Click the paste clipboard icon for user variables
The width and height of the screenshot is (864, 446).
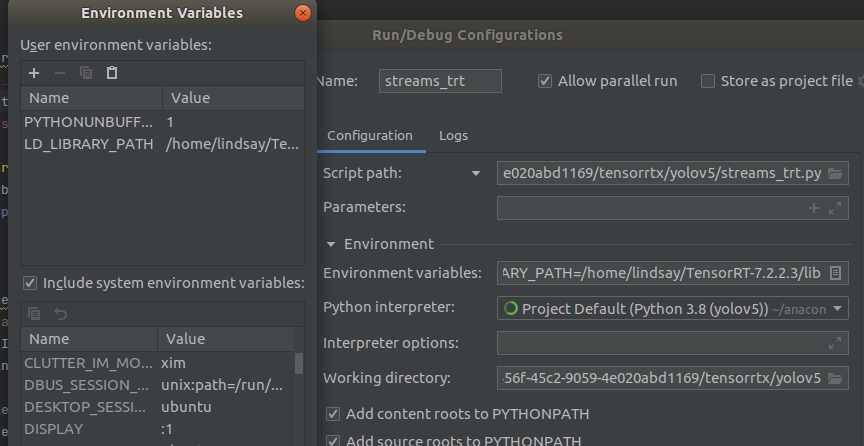[112, 73]
